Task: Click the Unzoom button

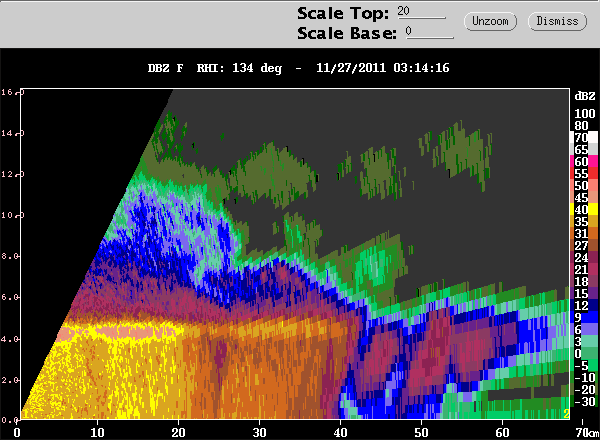Action: [x=490, y=21]
